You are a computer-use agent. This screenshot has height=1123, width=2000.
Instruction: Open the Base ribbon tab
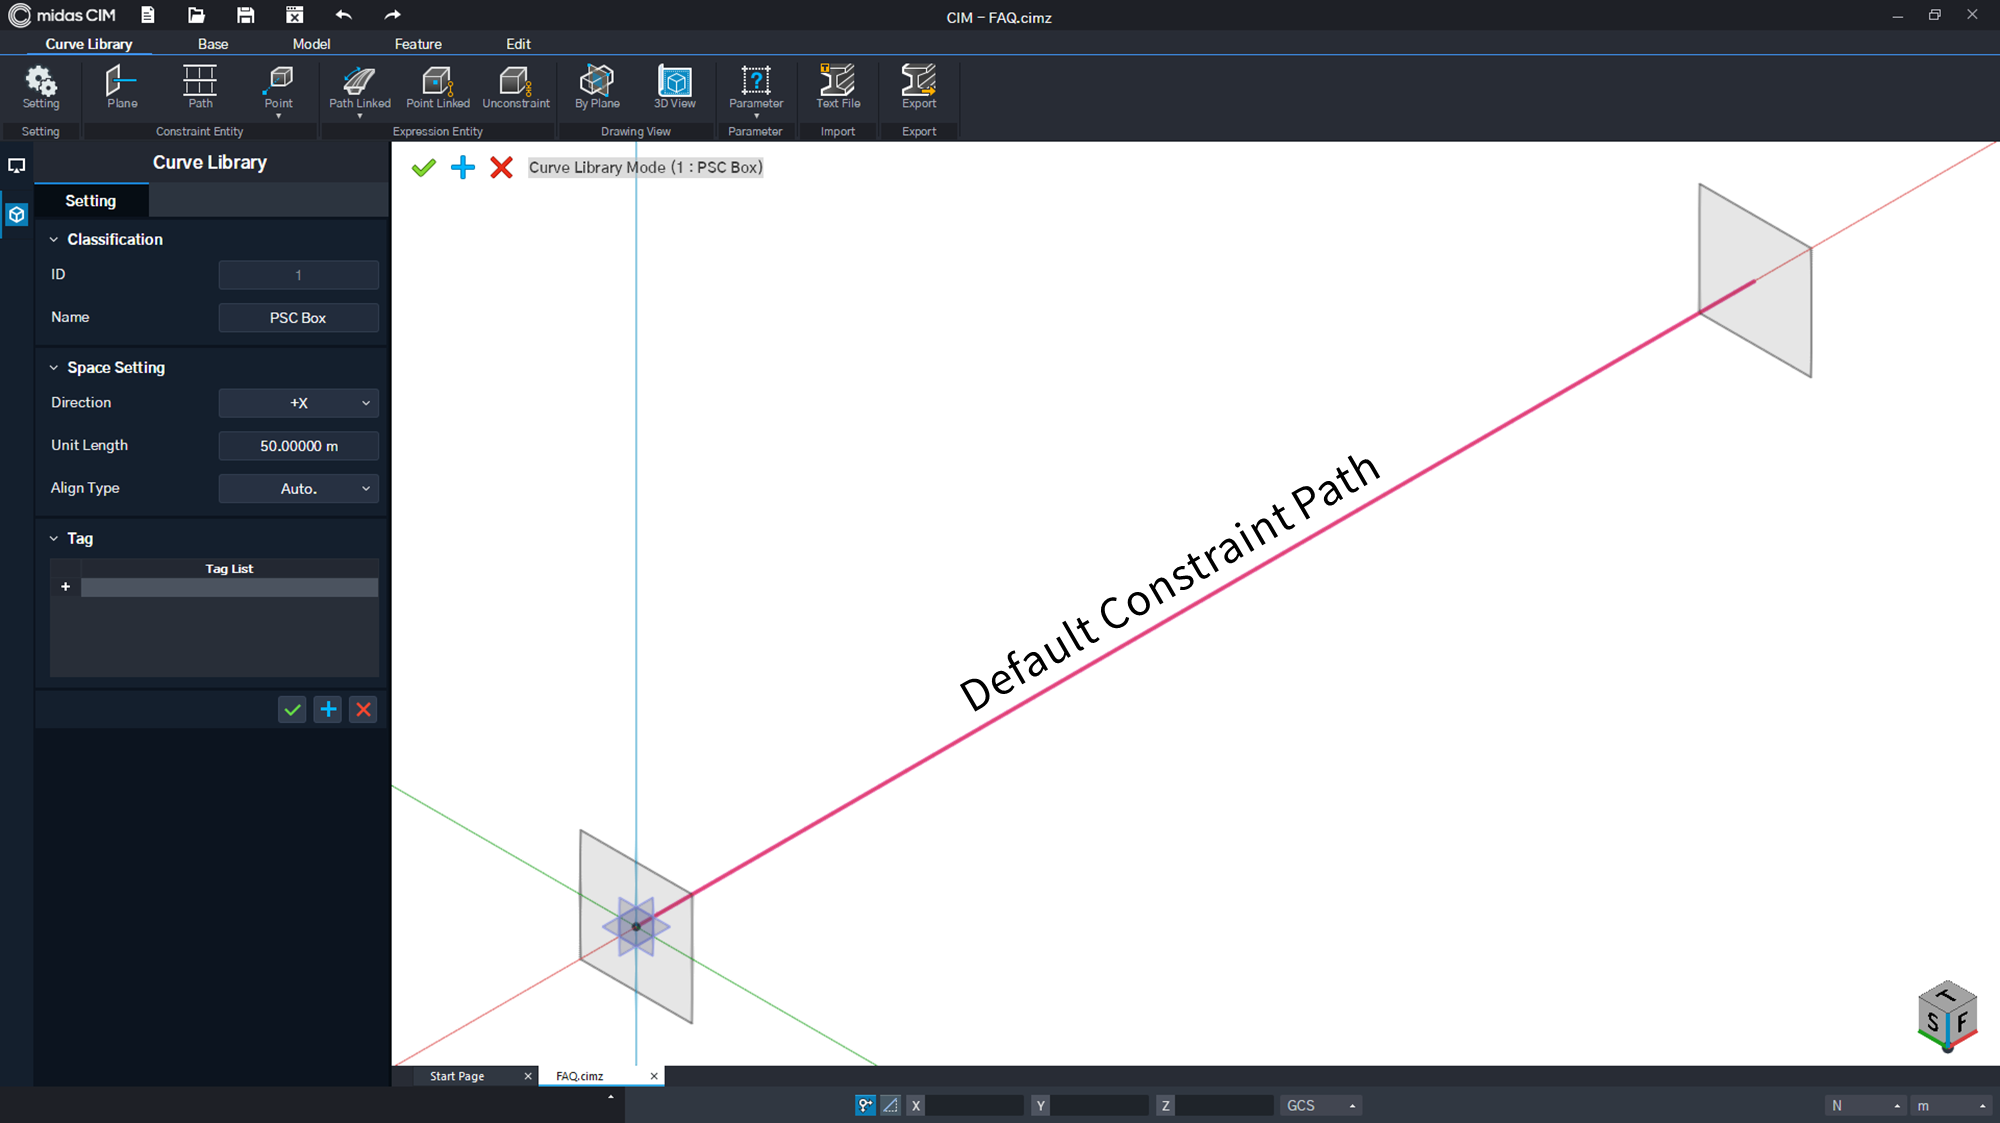pyautogui.click(x=213, y=44)
